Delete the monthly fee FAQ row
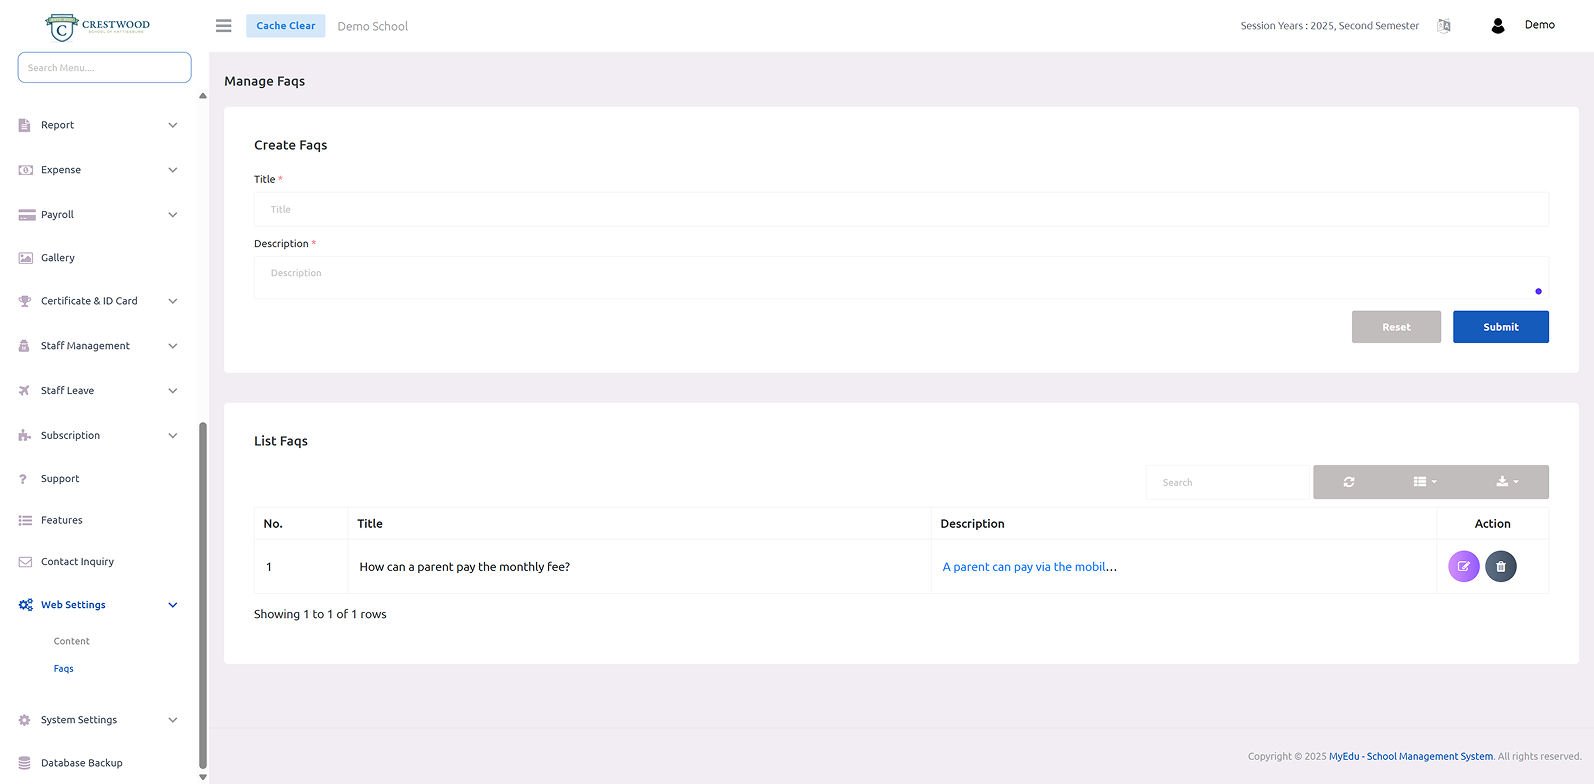The image size is (1594, 784). [1500, 567]
